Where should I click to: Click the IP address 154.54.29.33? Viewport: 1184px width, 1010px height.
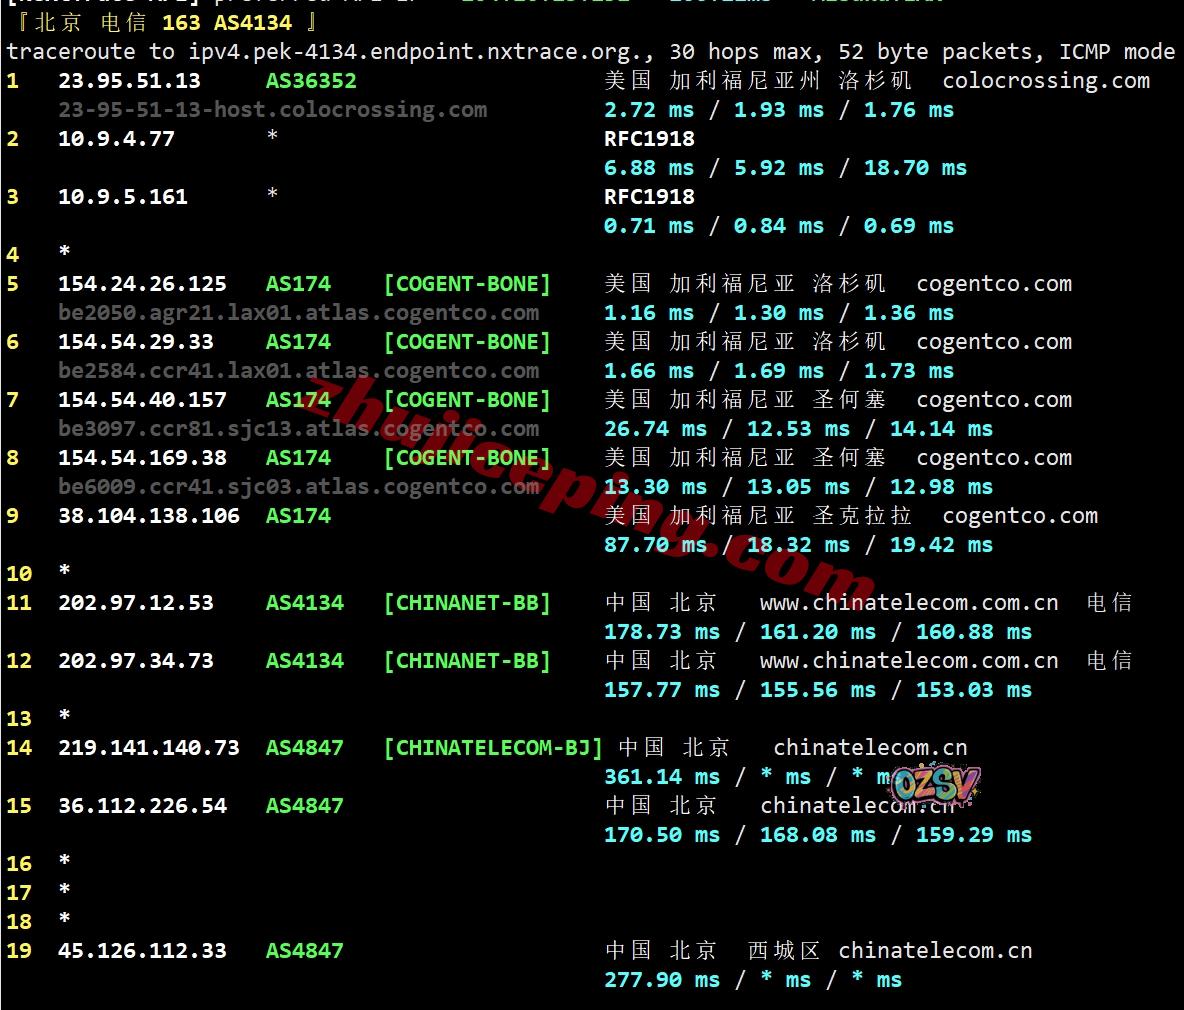(x=136, y=342)
